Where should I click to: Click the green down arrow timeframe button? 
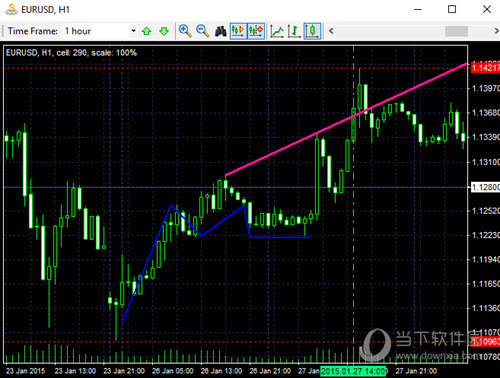[164, 31]
